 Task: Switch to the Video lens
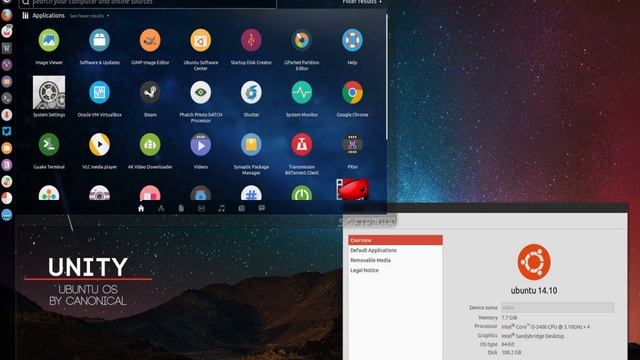[201, 208]
